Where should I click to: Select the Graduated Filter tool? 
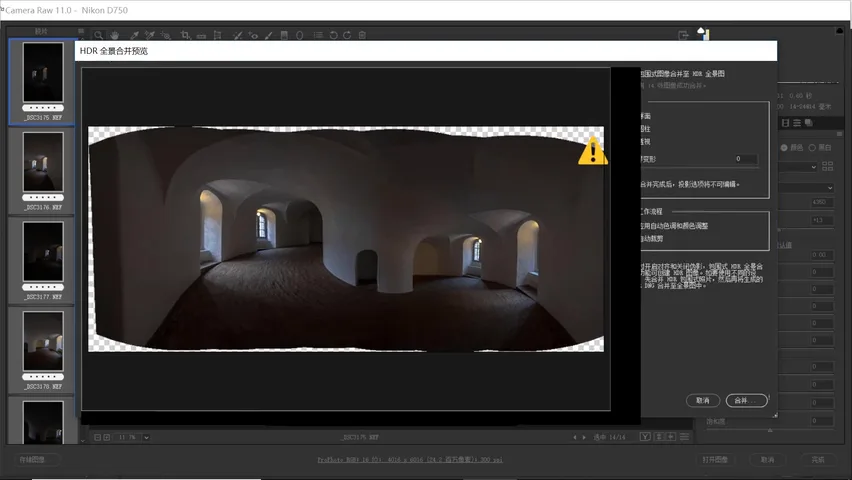click(x=284, y=35)
